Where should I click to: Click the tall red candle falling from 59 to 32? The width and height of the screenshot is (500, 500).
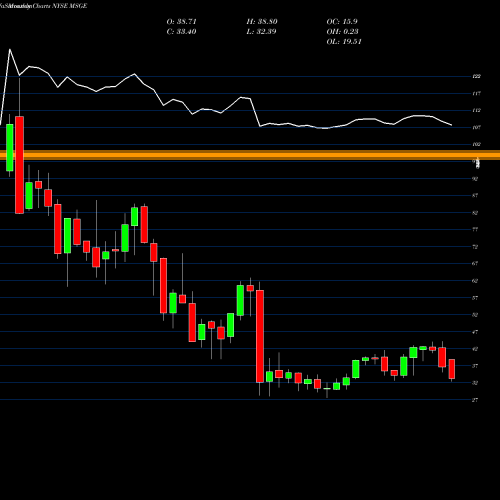tap(260, 336)
